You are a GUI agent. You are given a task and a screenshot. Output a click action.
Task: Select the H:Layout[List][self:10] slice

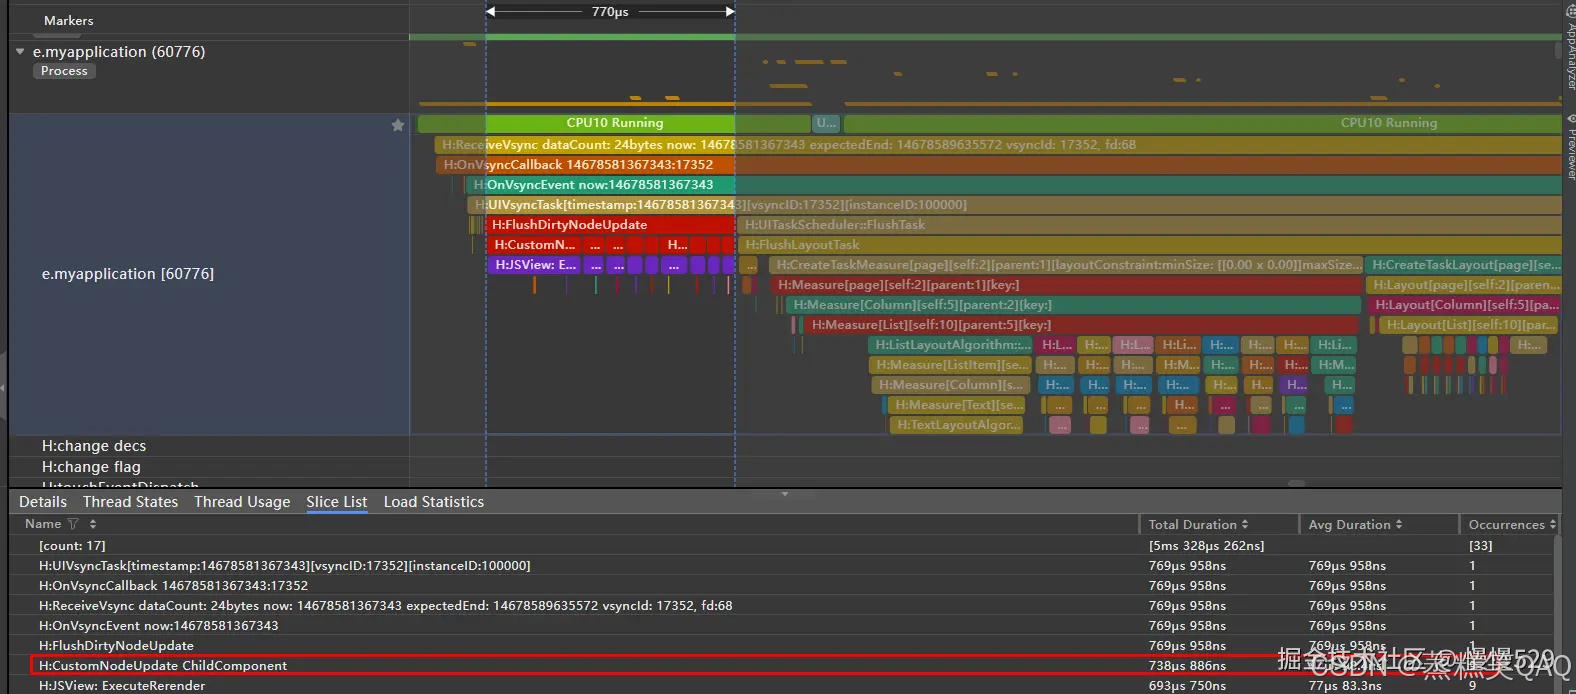1468,325
